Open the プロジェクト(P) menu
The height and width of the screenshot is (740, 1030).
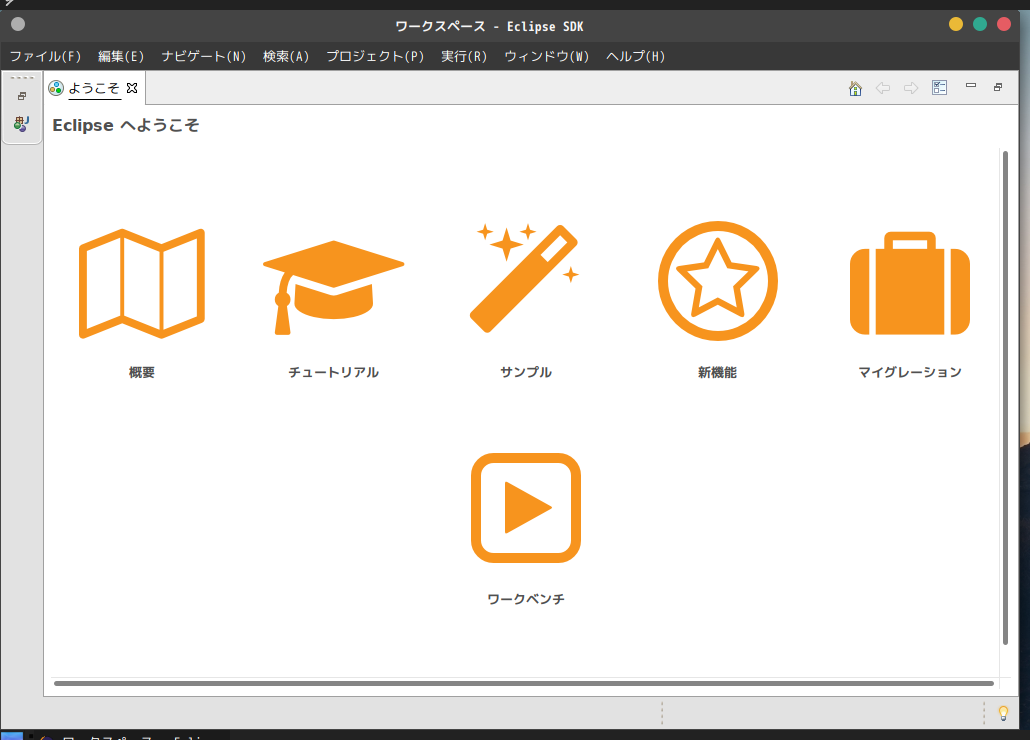pyautogui.click(x=375, y=56)
